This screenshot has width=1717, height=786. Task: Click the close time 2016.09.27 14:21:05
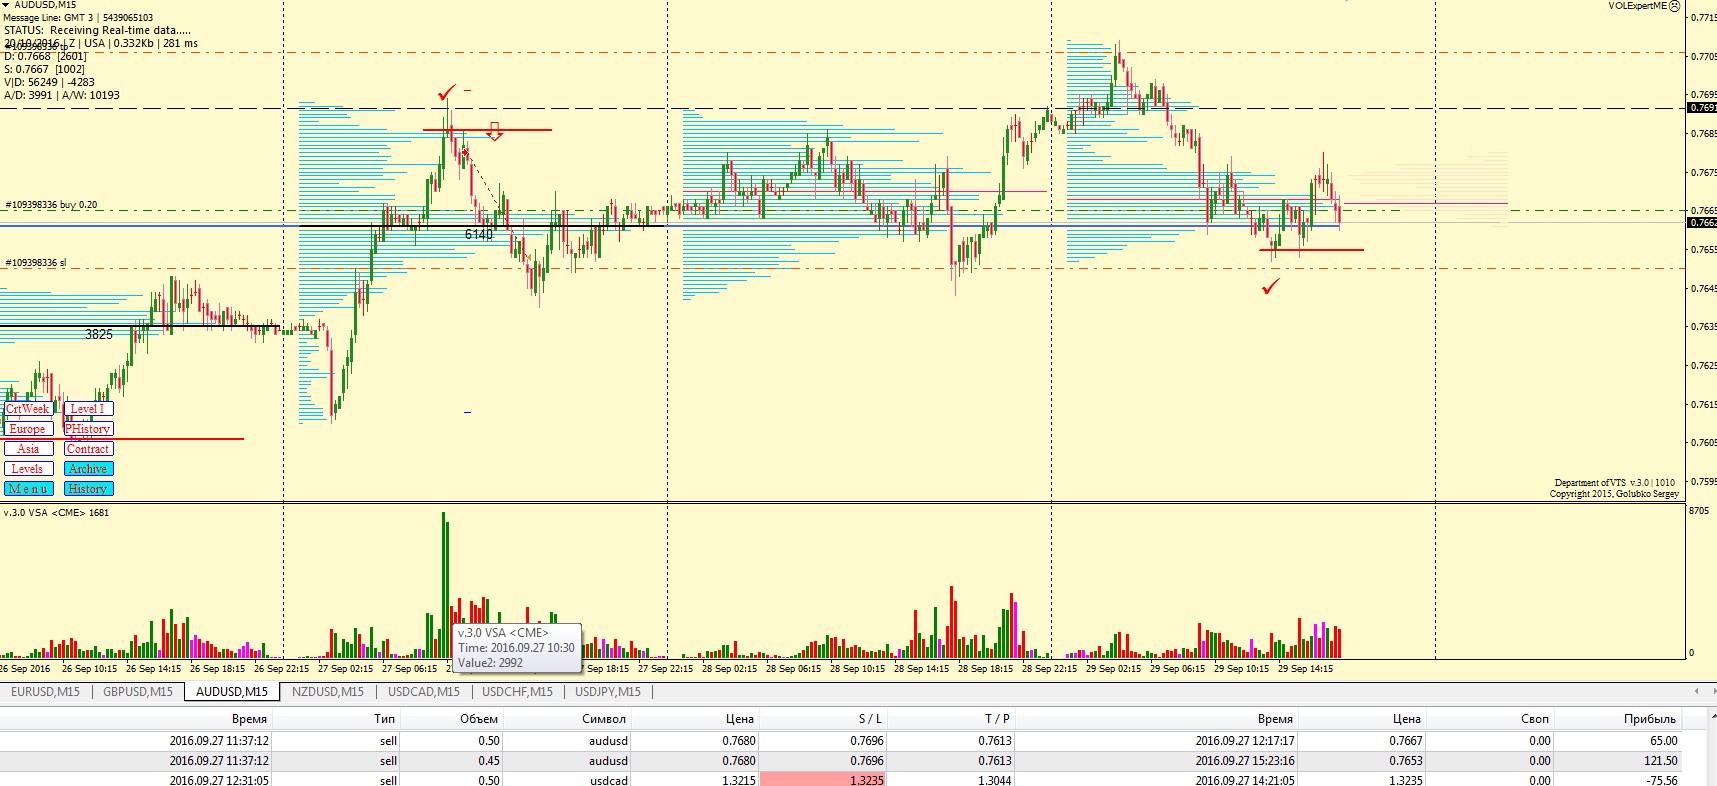click(1245, 780)
